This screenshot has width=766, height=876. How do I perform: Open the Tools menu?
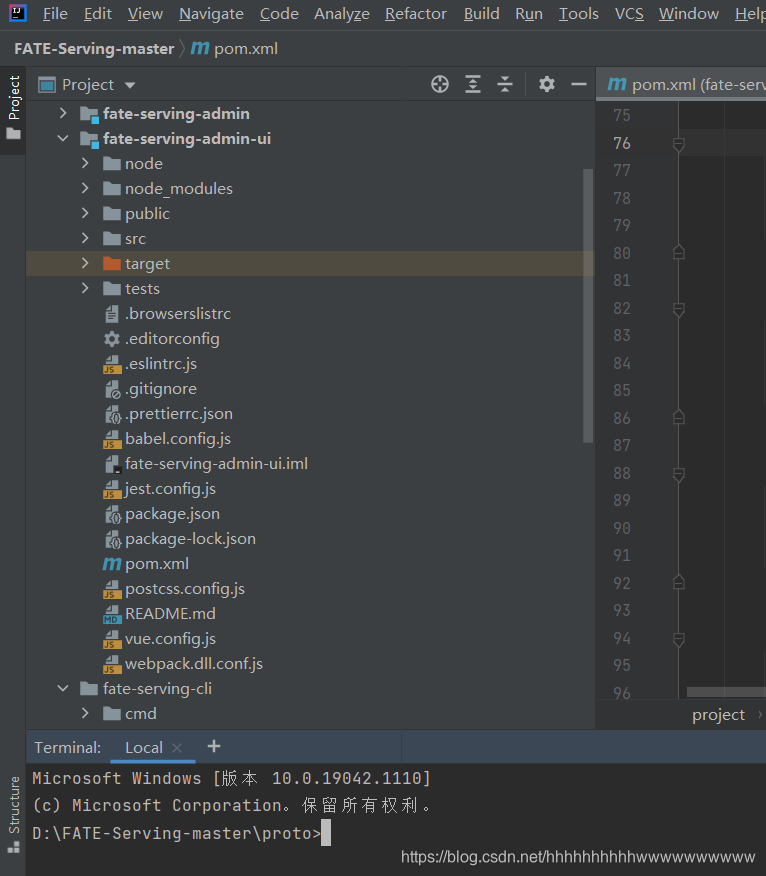579,13
